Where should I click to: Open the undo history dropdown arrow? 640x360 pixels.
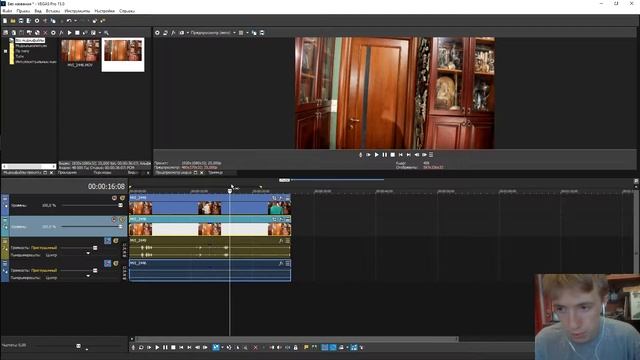pos(75,21)
